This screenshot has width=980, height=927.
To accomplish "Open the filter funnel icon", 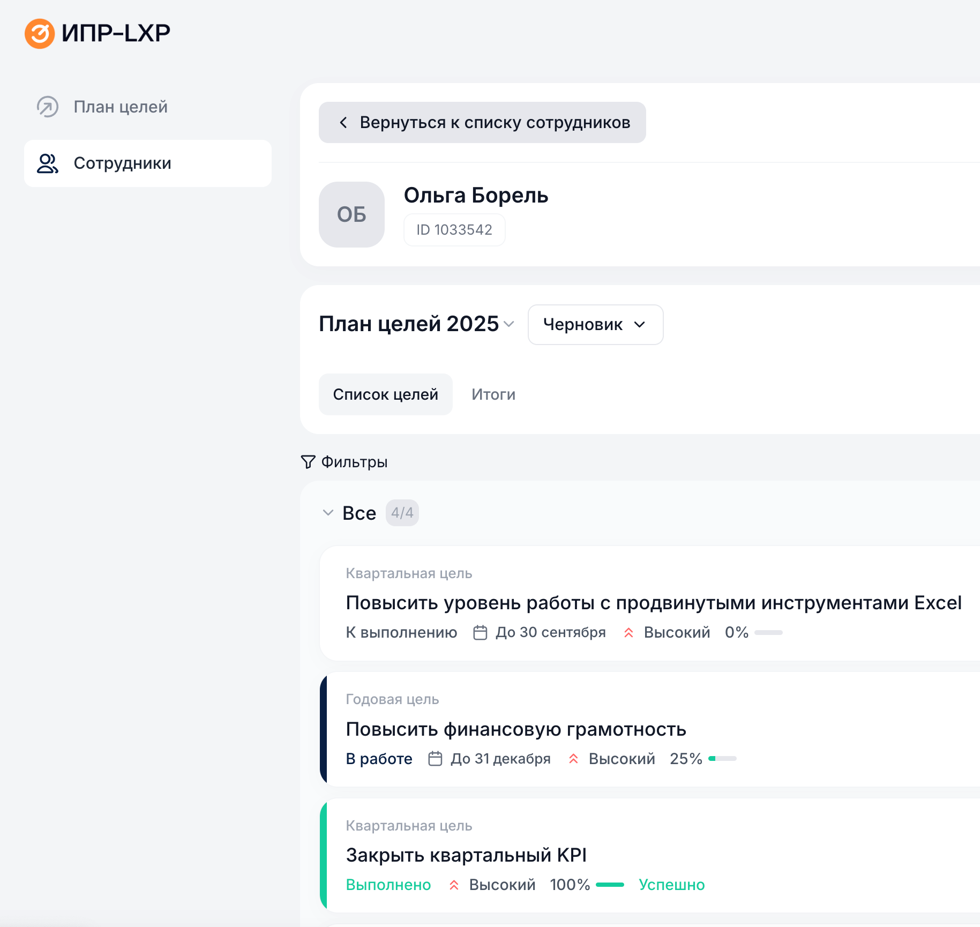I will (308, 462).
